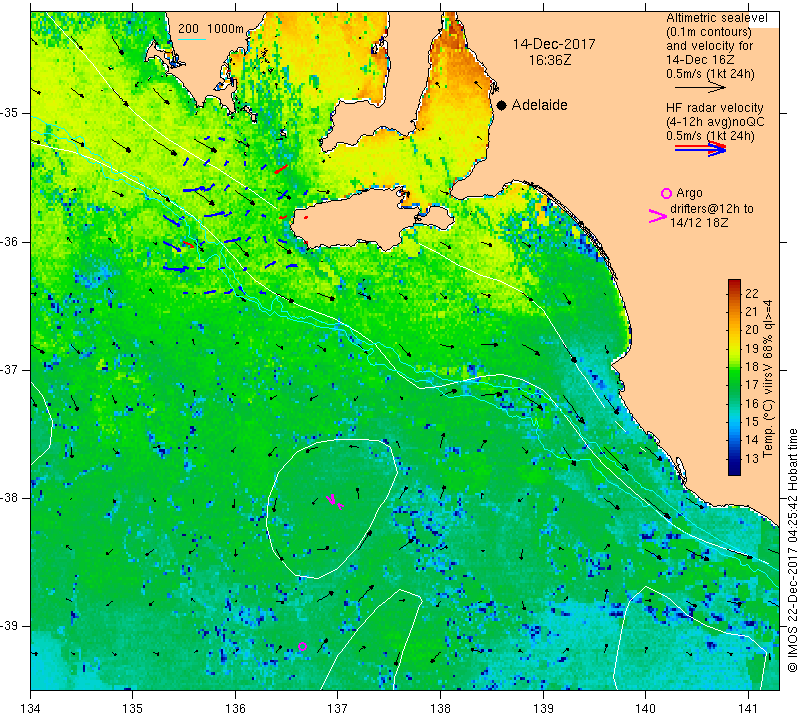
Task: Click the 200 1000m depth contour label
Action: pos(211,29)
